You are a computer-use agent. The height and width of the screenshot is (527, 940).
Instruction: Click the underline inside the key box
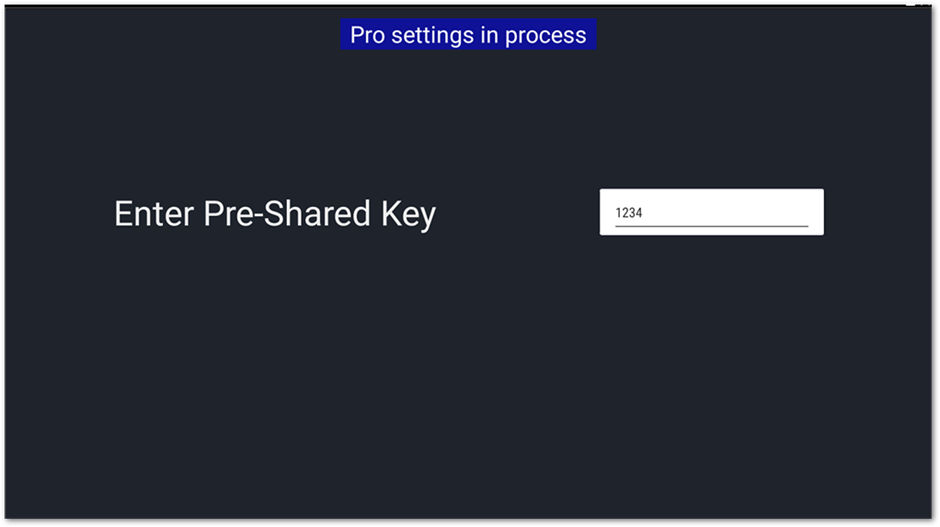point(712,227)
